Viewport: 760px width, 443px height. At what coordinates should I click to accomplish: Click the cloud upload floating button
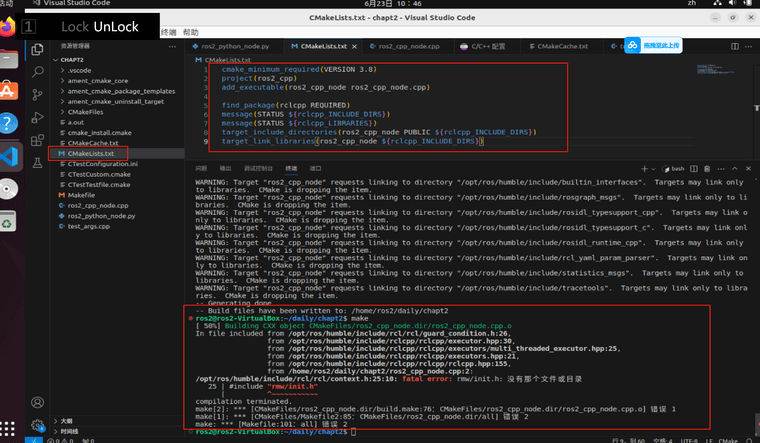click(653, 46)
